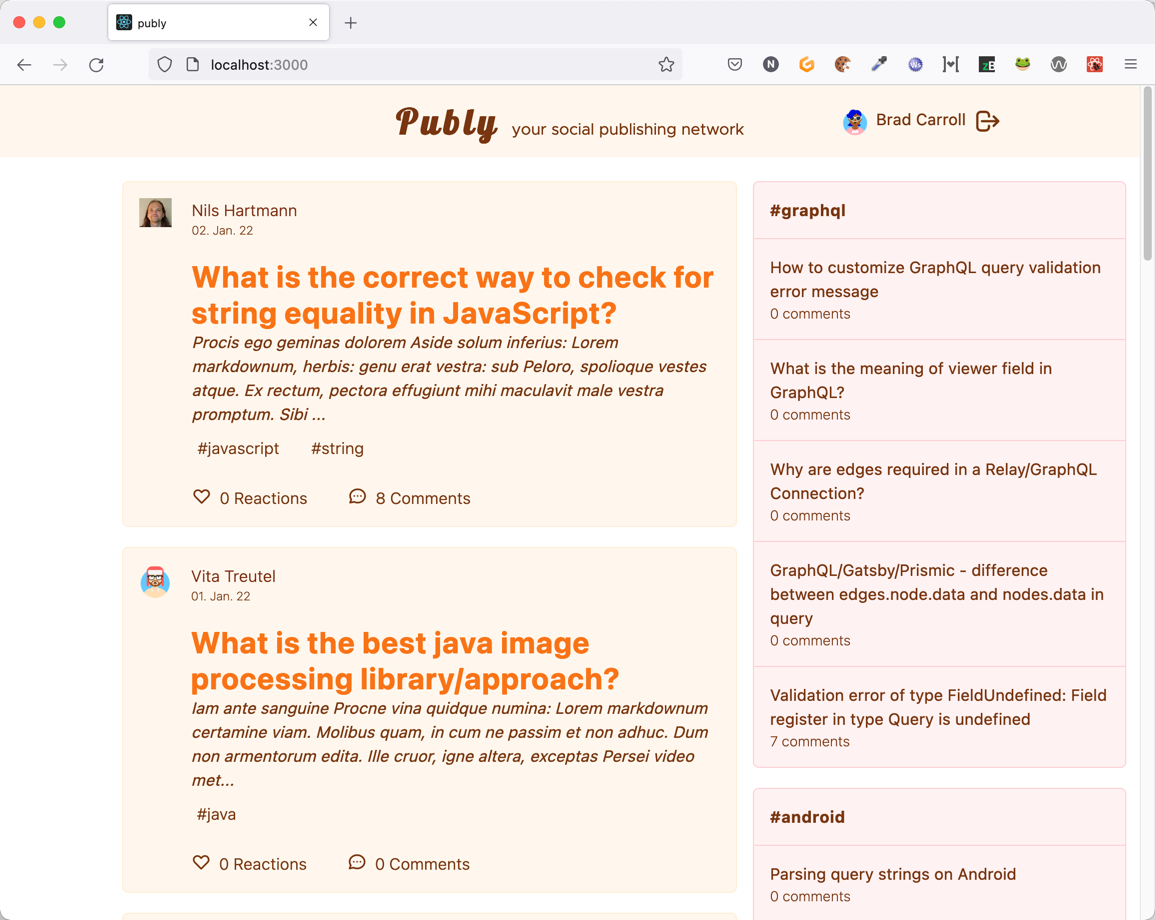Click the #graphql sidebar heading
This screenshot has height=920, width=1155.
point(807,211)
